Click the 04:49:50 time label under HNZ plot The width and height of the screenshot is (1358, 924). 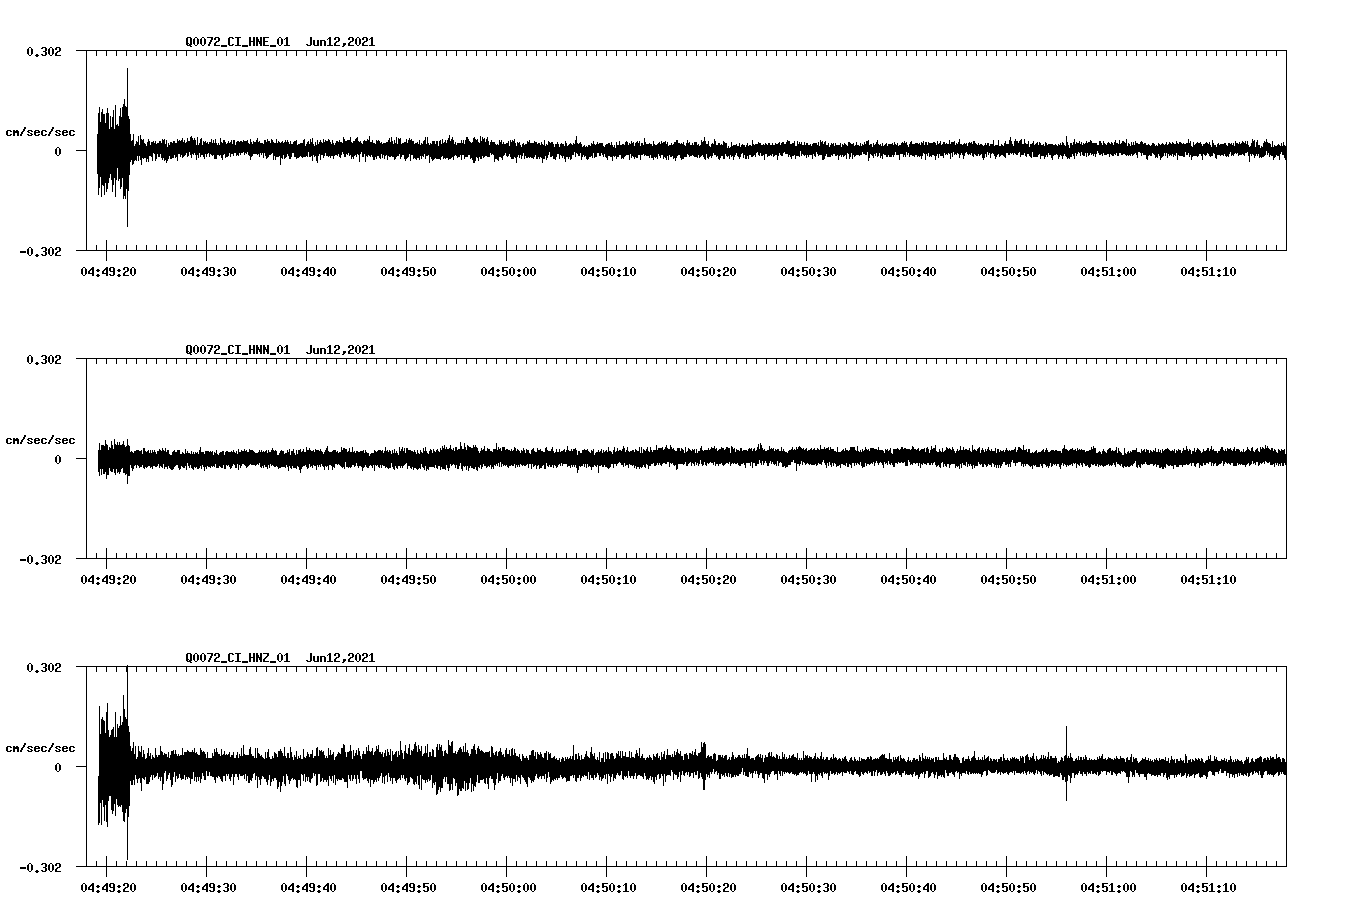408,888
